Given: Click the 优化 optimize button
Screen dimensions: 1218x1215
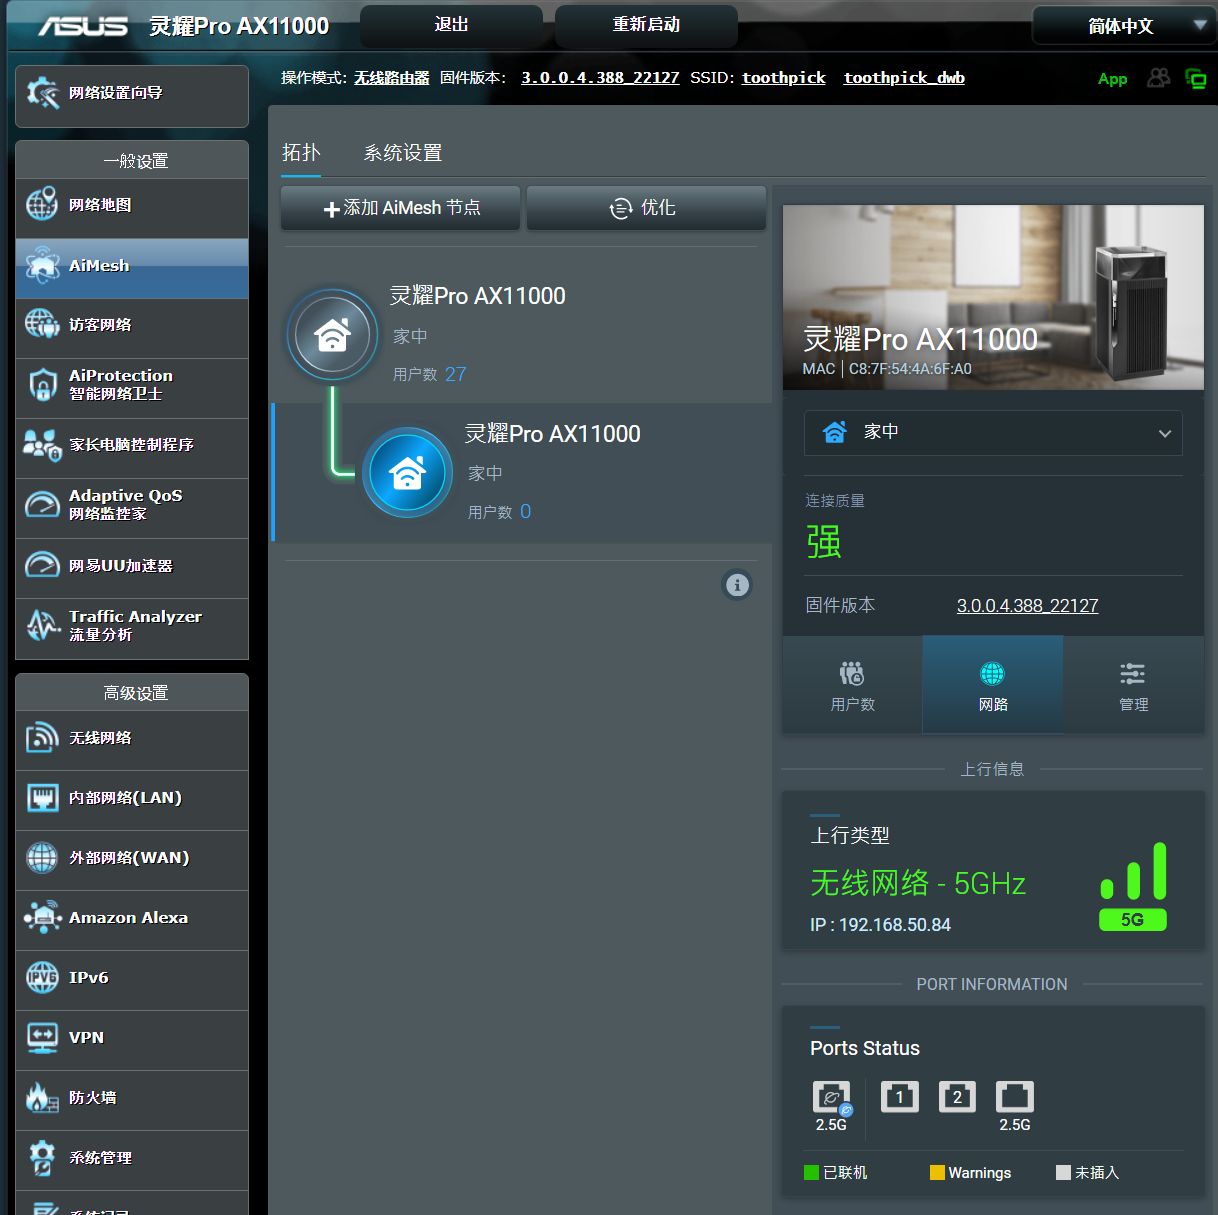Looking at the screenshot, I should (646, 208).
